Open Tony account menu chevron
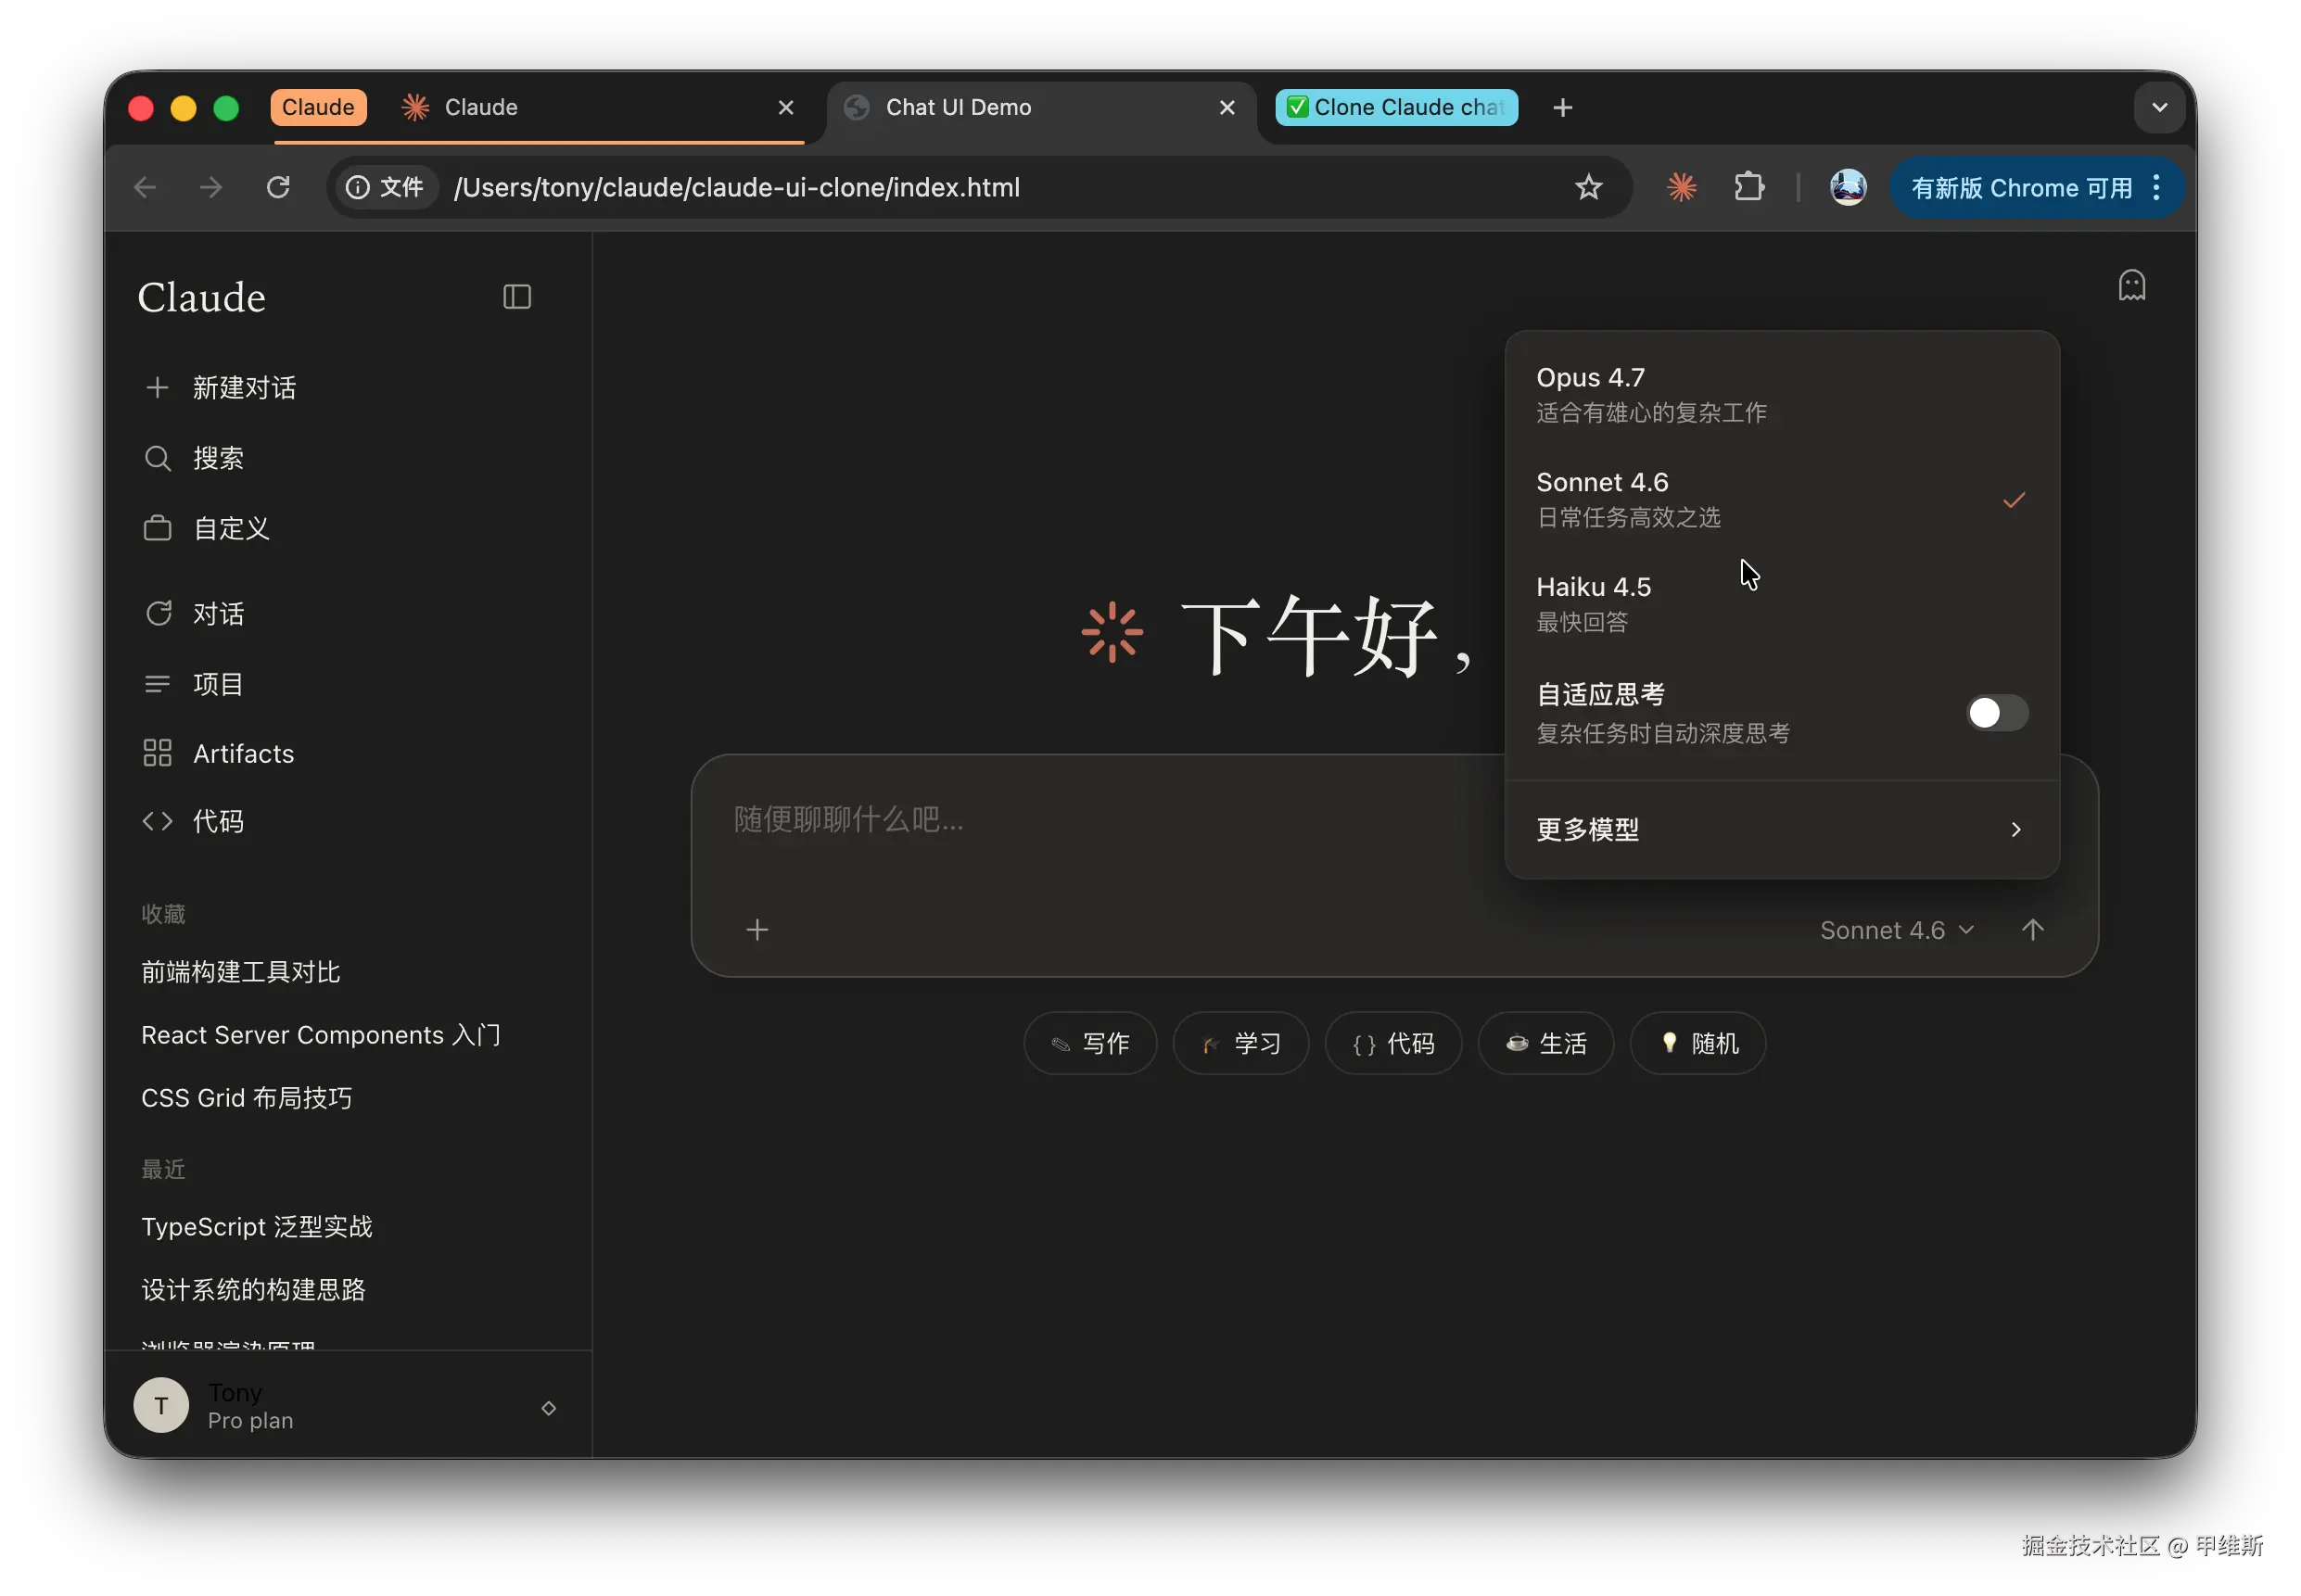The height and width of the screenshot is (1596, 2301). click(548, 1408)
